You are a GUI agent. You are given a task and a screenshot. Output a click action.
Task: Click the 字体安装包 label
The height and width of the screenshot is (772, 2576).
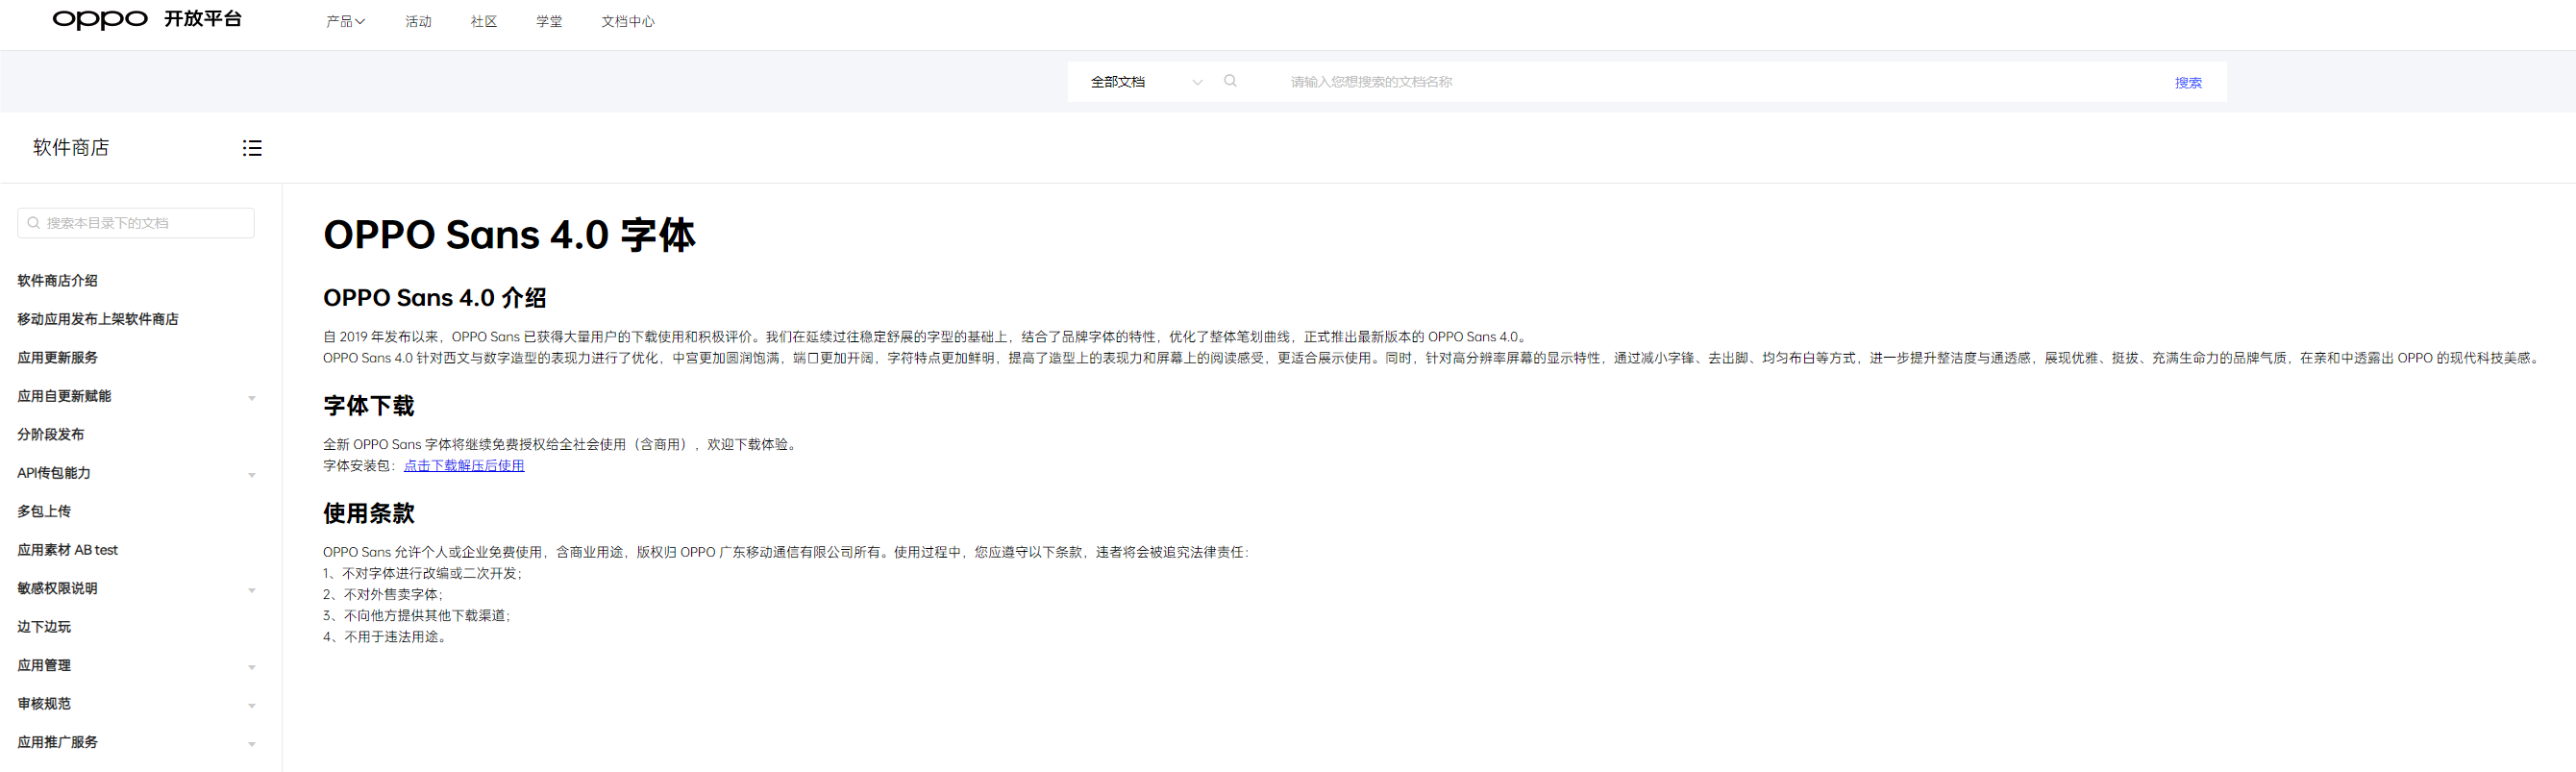[x=359, y=466]
